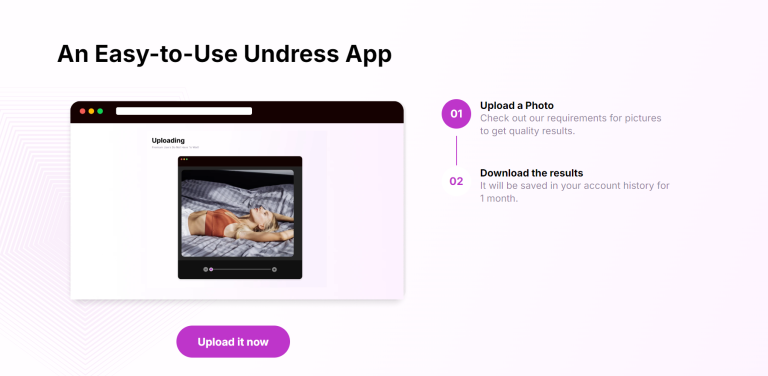The height and width of the screenshot is (376, 768).
Task: Click tiny window dots on inner preview panel
Action: (x=184, y=159)
